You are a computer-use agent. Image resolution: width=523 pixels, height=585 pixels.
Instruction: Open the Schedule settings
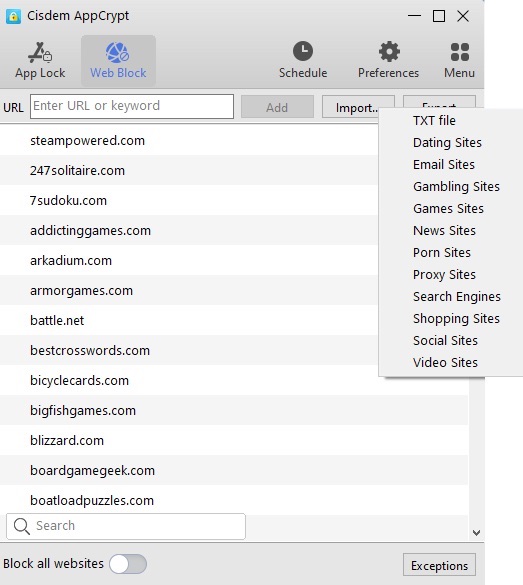coord(303,61)
